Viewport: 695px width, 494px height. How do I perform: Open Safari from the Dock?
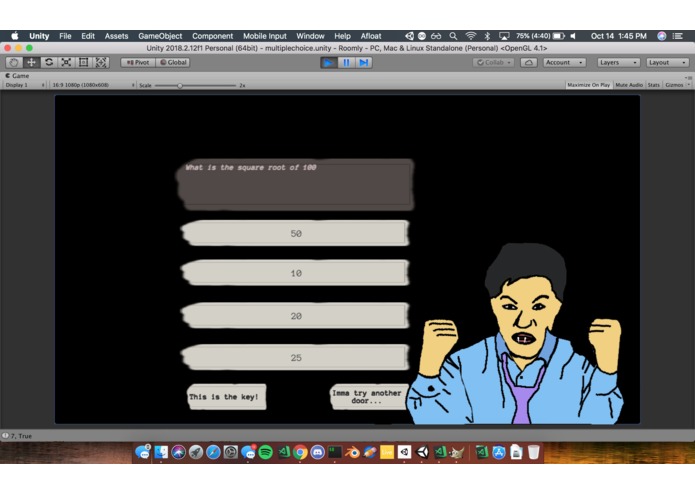point(213,452)
